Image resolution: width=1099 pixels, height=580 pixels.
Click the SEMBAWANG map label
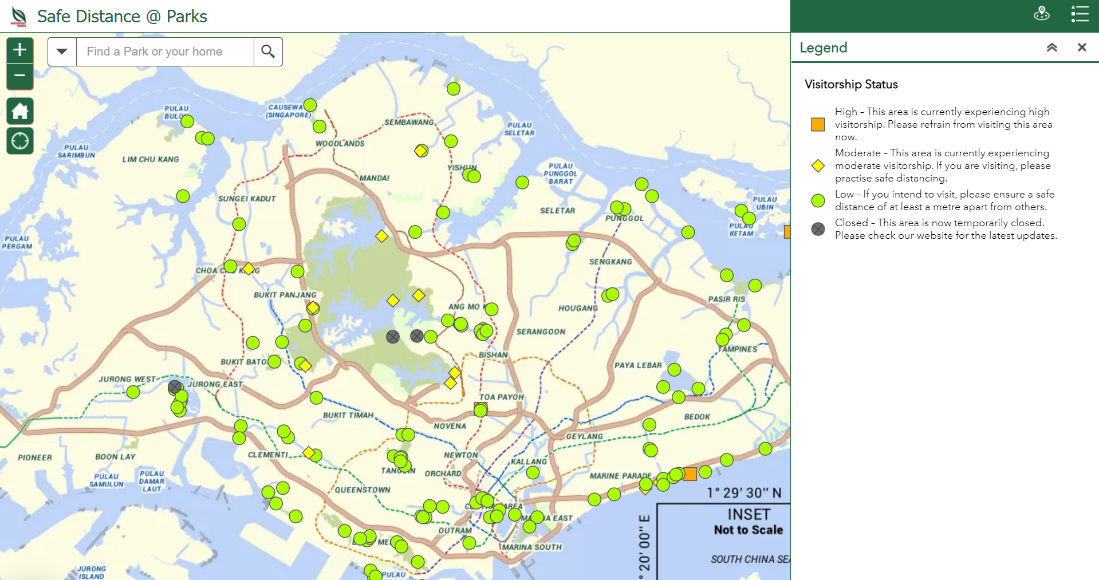pos(409,122)
